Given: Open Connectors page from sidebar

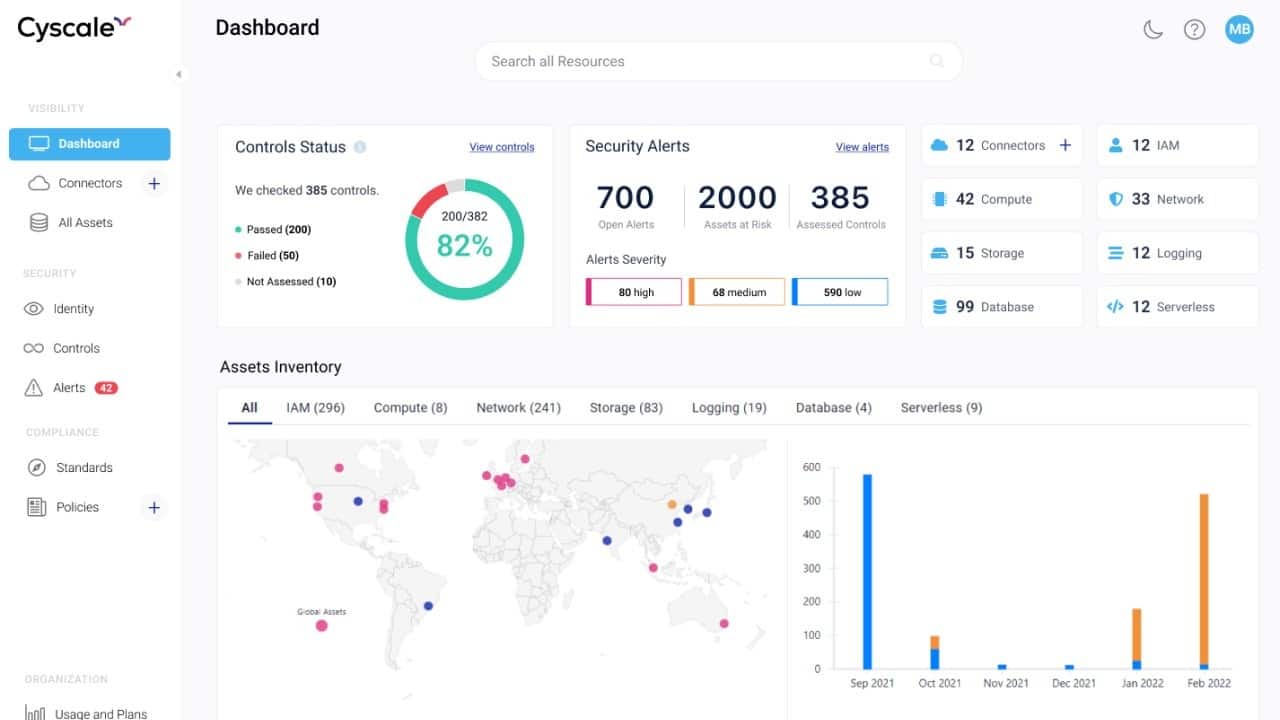Looking at the screenshot, I should pos(90,183).
